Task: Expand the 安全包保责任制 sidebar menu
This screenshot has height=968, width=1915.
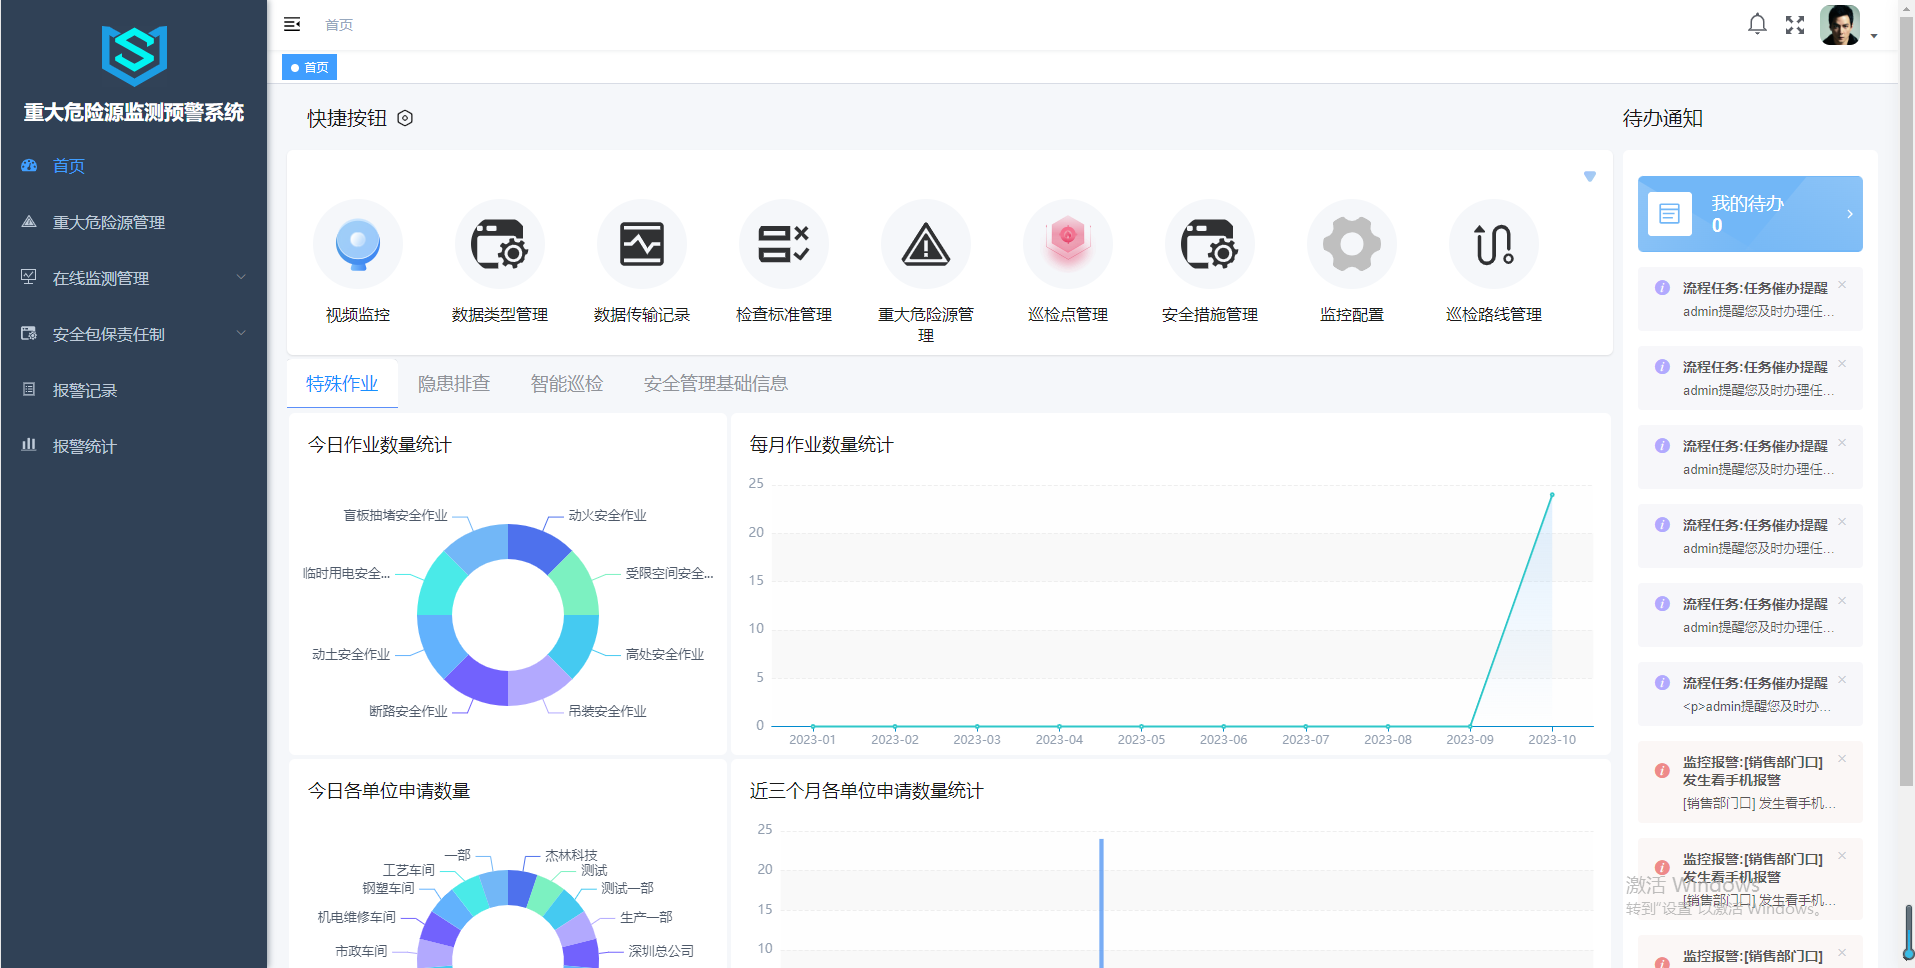Action: [134, 334]
